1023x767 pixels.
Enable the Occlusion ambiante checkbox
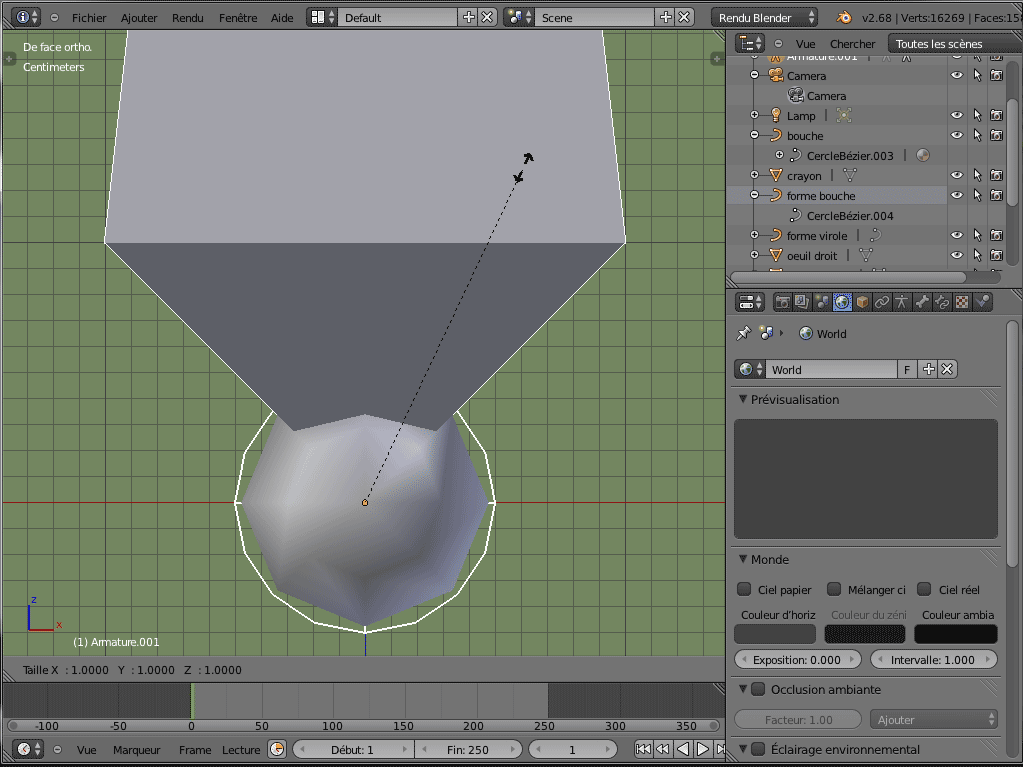(758, 689)
